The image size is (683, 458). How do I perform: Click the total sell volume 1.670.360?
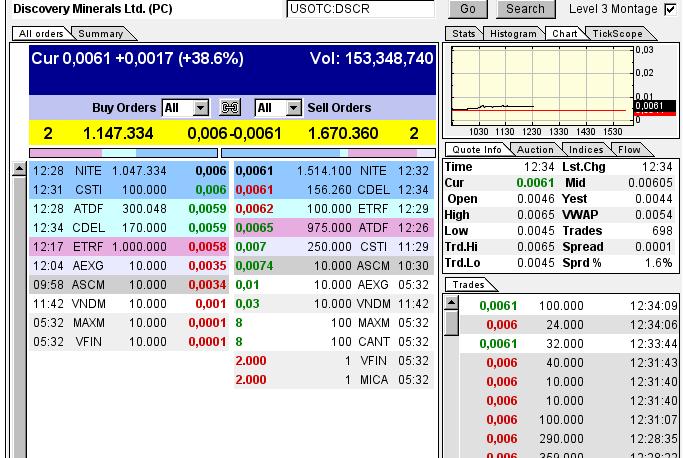(343, 133)
